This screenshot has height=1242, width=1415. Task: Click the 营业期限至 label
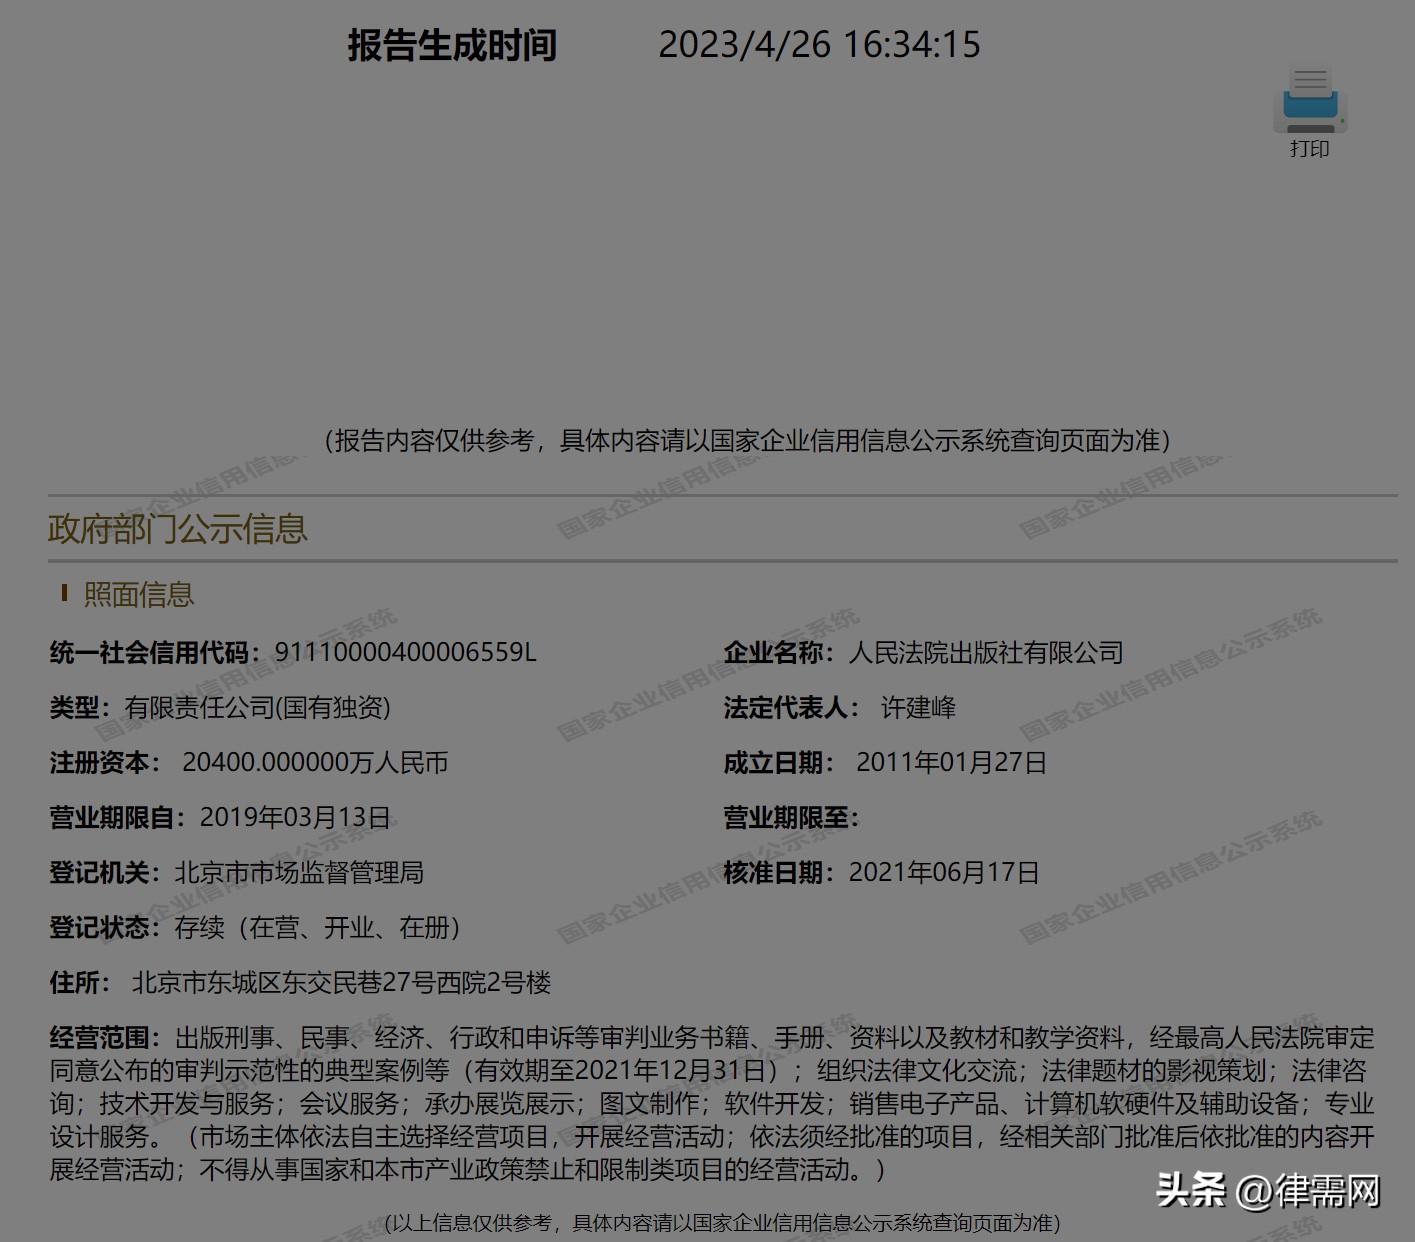(791, 818)
